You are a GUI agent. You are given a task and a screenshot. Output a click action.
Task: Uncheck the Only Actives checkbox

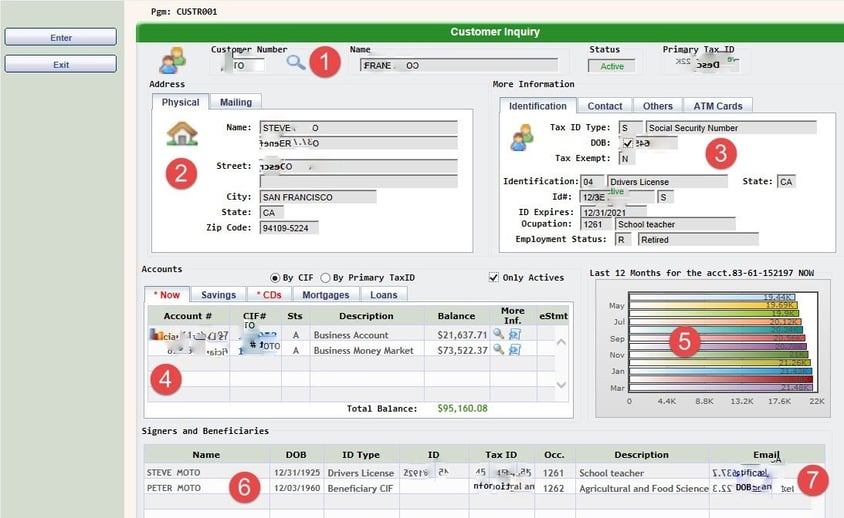[494, 277]
